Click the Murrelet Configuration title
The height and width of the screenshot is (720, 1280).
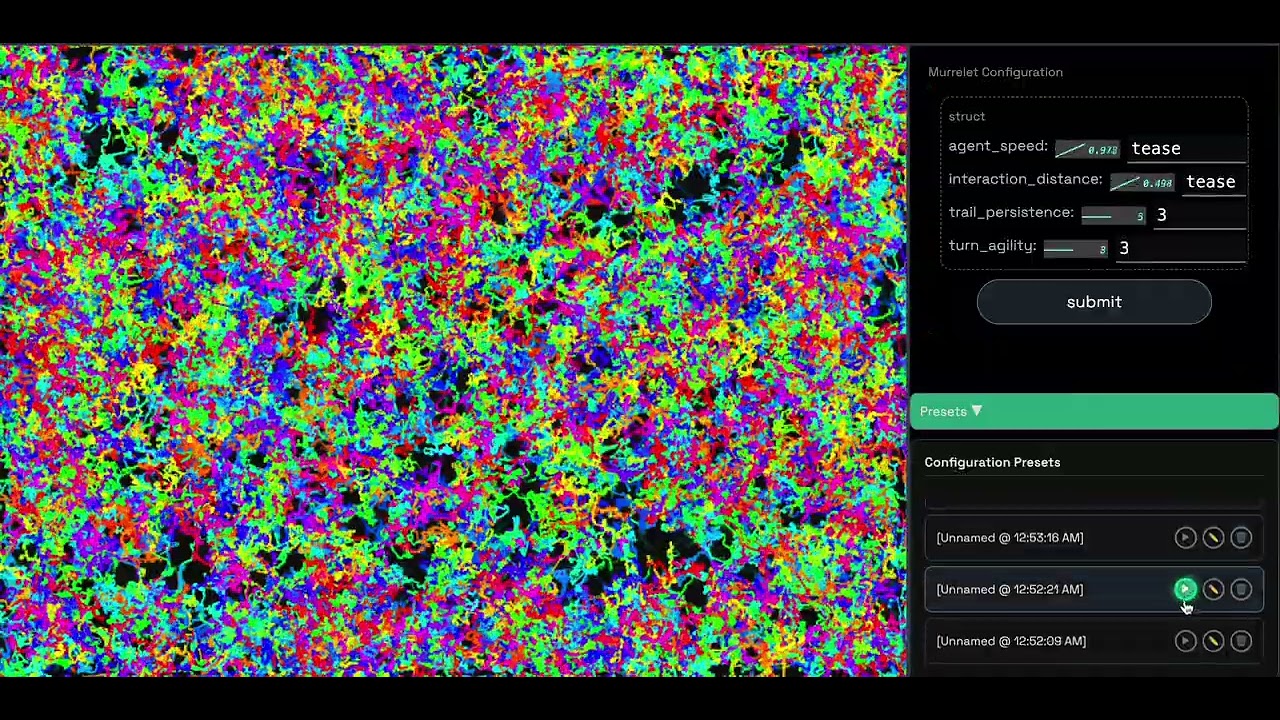(x=995, y=72)
